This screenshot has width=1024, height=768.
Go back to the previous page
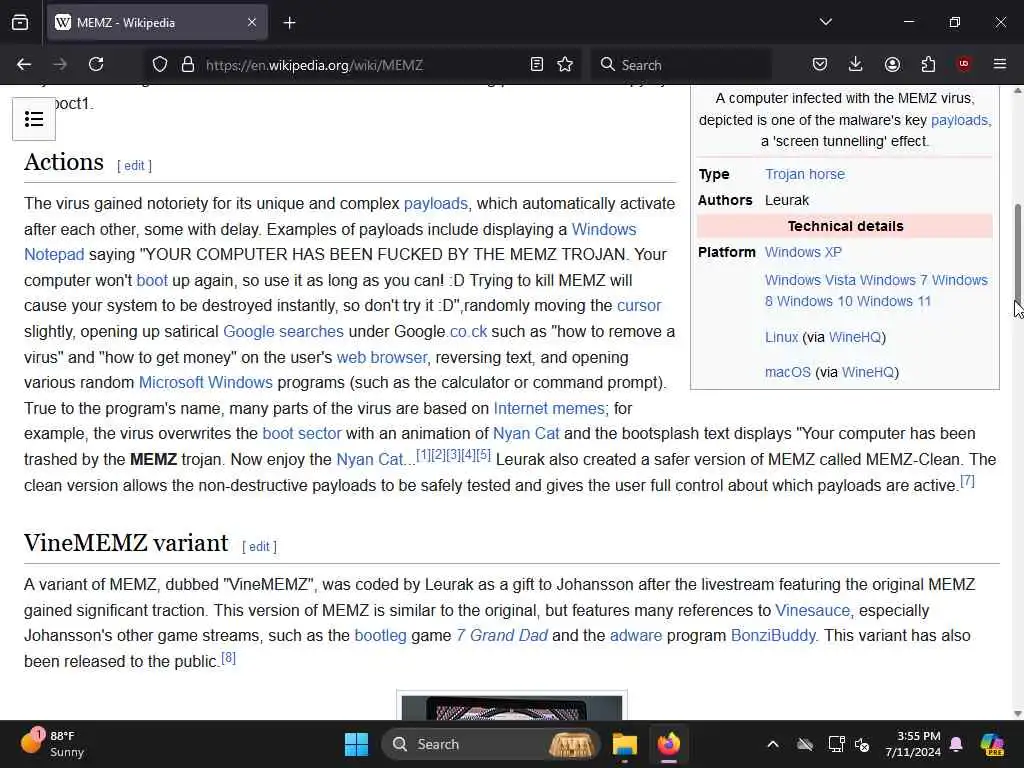point(24,64)
